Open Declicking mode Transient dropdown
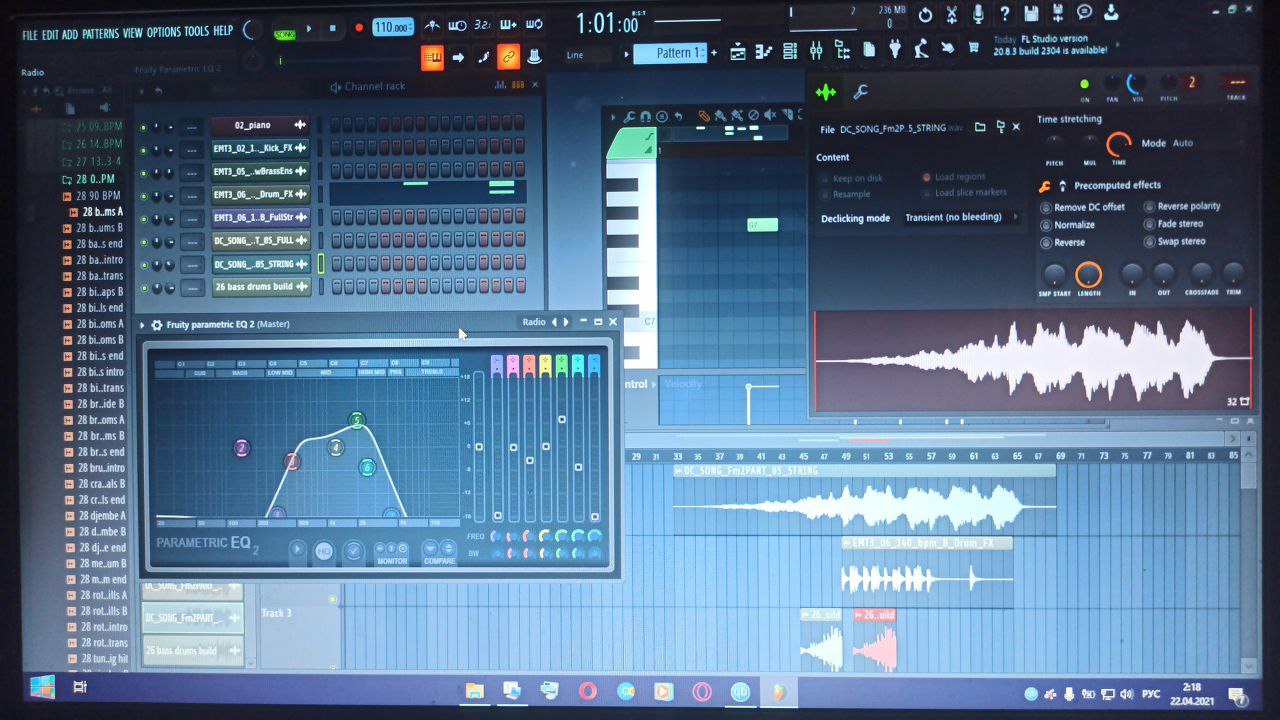The image size is (1280, 720). (x=960, y=217)
